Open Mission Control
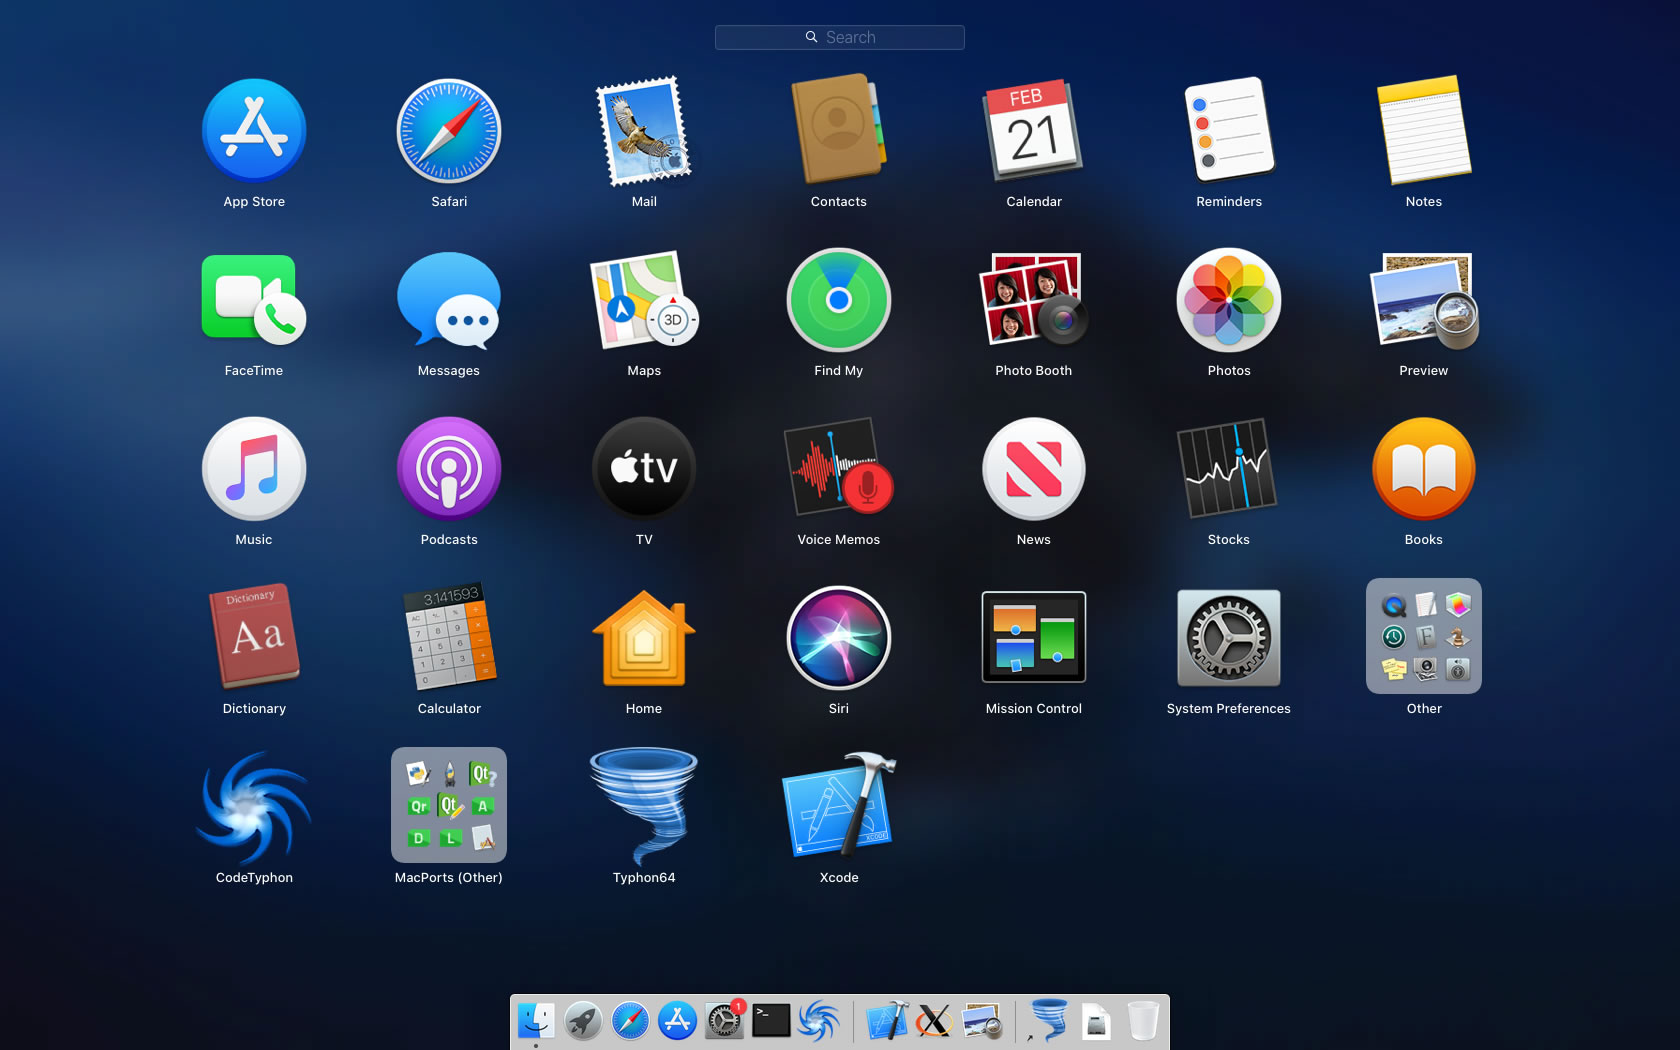 tap(1034, 638)
